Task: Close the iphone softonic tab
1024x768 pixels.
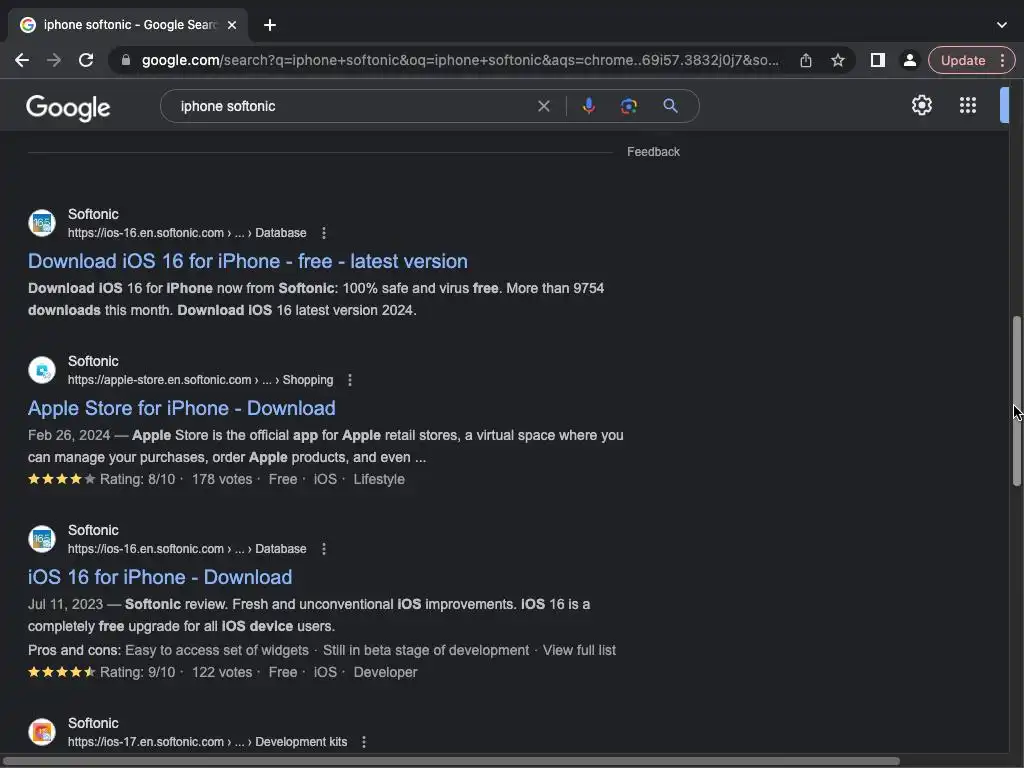Action: 232,25
